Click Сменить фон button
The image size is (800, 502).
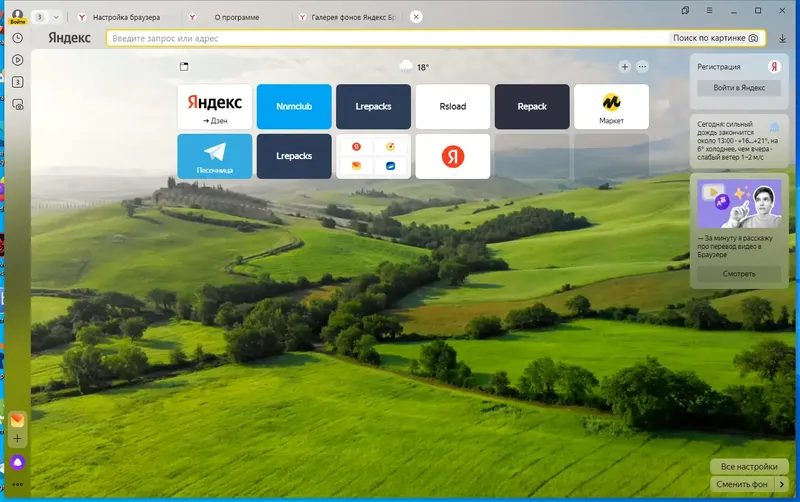(x=742, y=484)
